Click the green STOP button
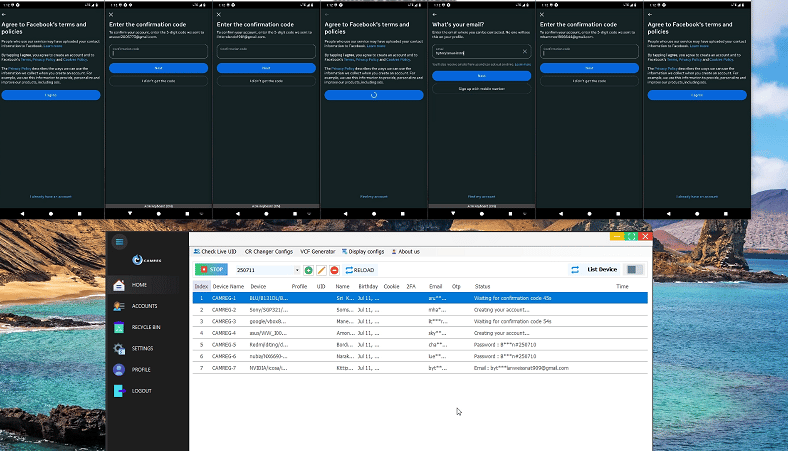The height and width of the screenshot is (451, 788). coord(211,270)
